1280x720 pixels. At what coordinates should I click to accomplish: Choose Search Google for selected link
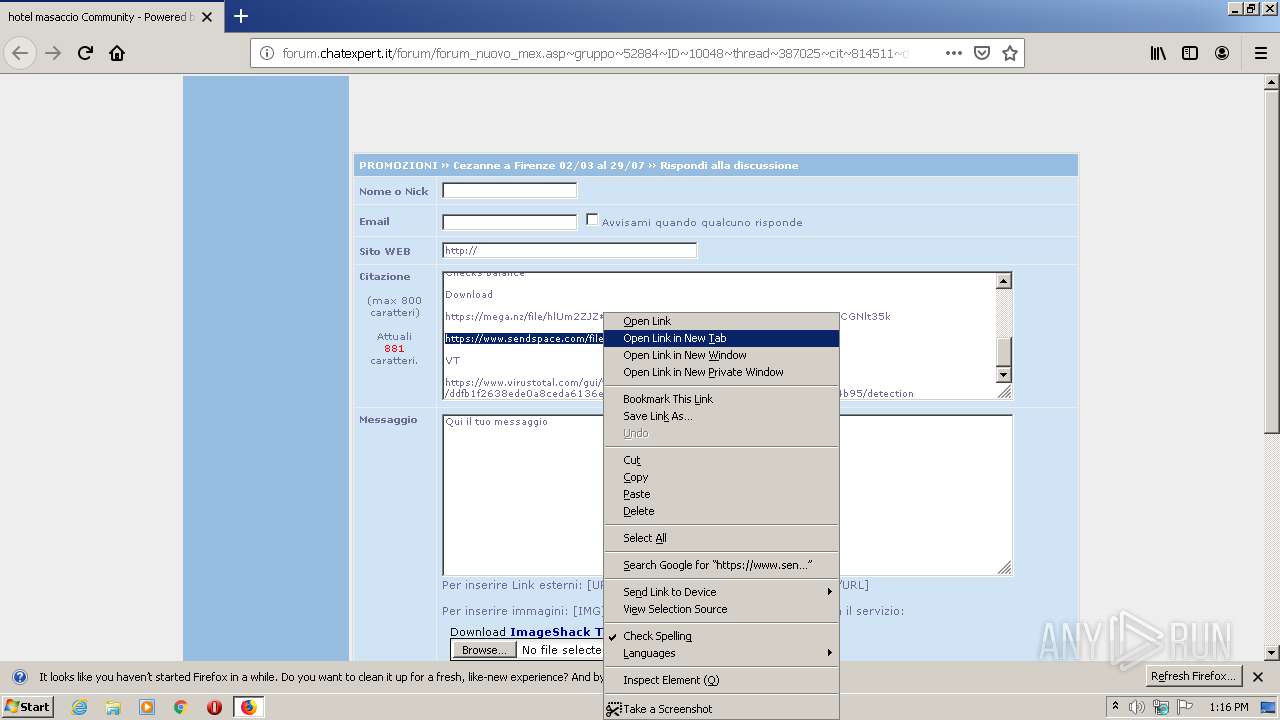(x=721, y=565)
